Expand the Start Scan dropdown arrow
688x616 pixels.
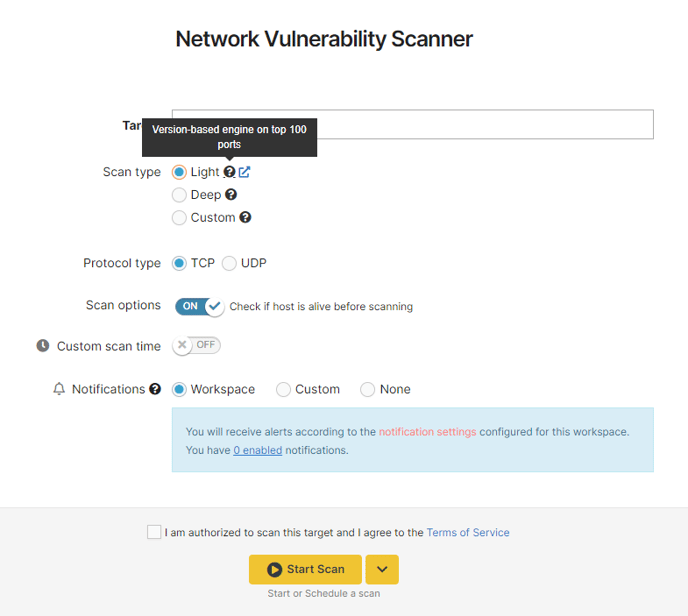382,569
